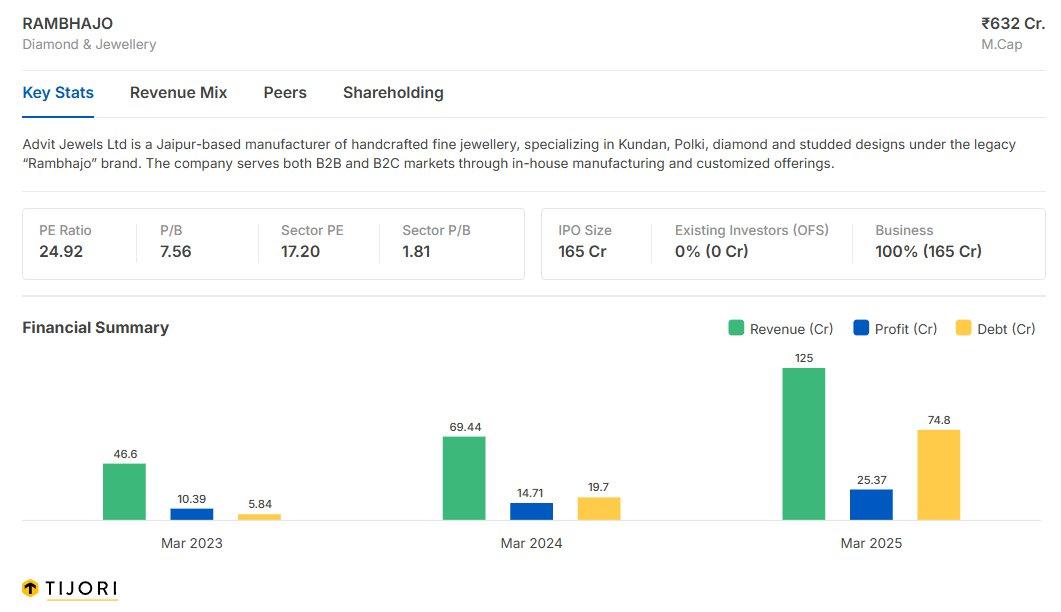Screen dimensions: 1061x612
Task: Open the Key Stats tab
Action: (58, 93)
